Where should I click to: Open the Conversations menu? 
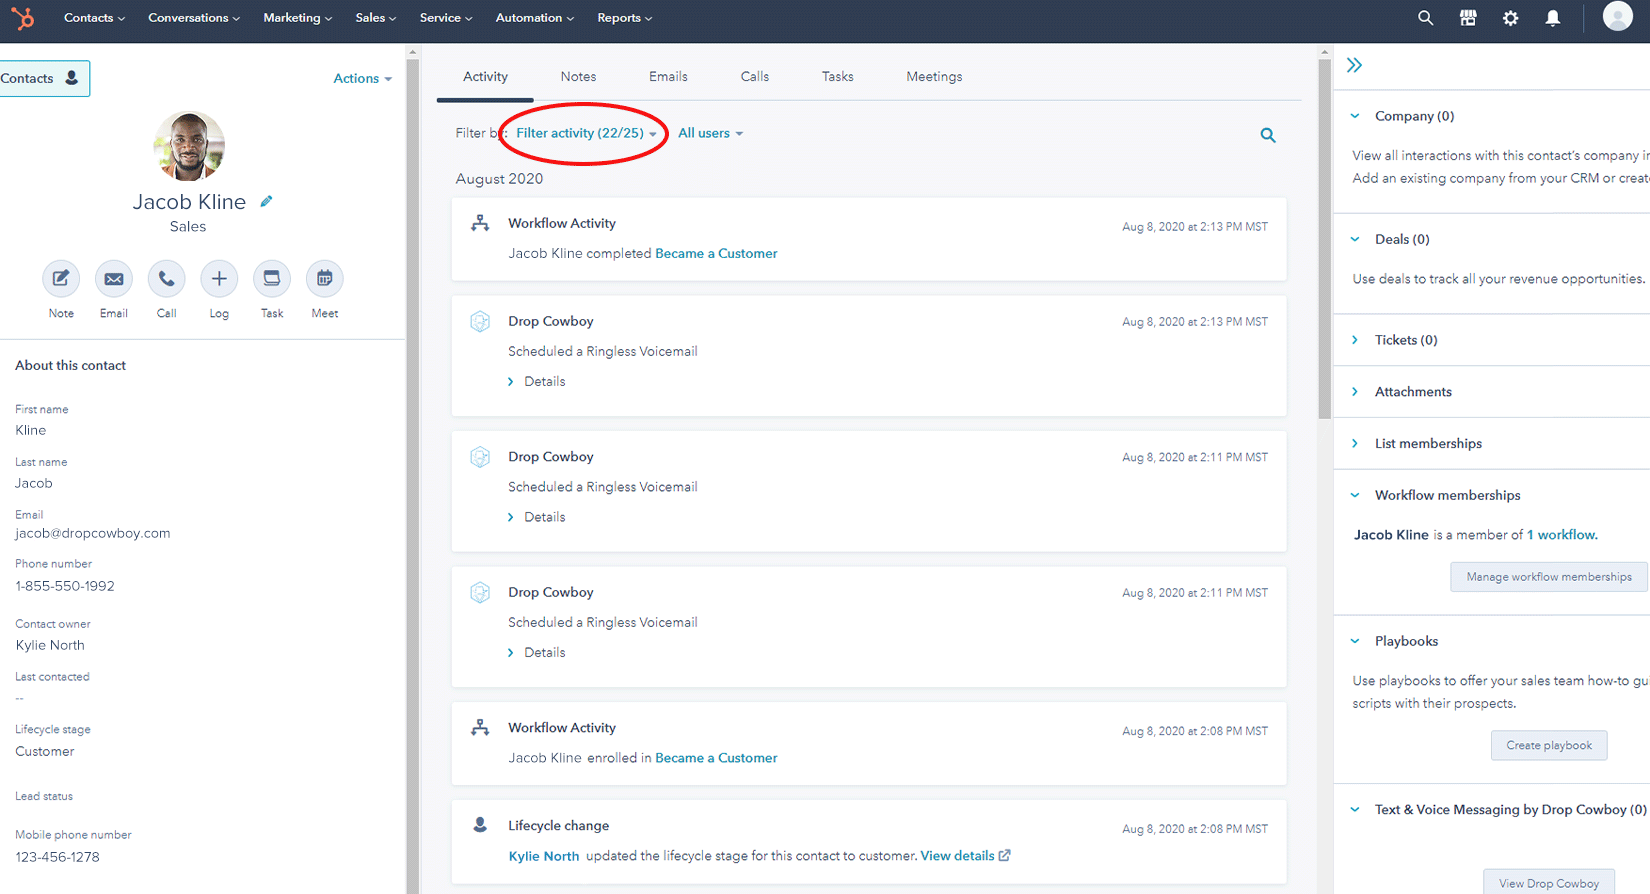pos(194,18)
